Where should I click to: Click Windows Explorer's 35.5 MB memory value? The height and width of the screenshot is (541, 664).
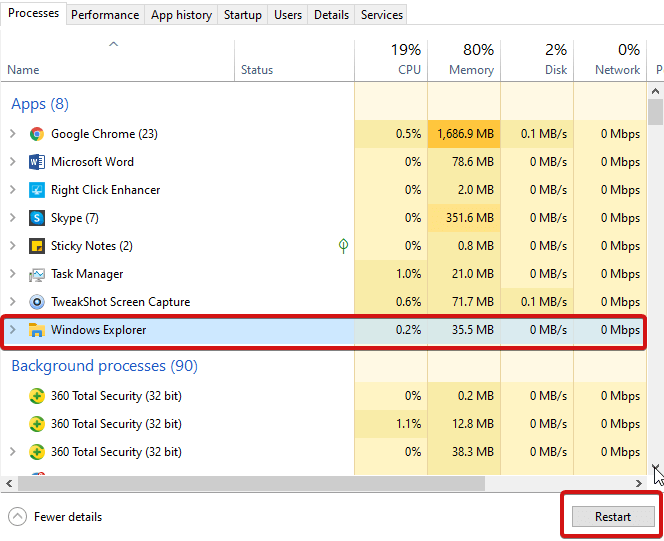(x=473, y=330)
